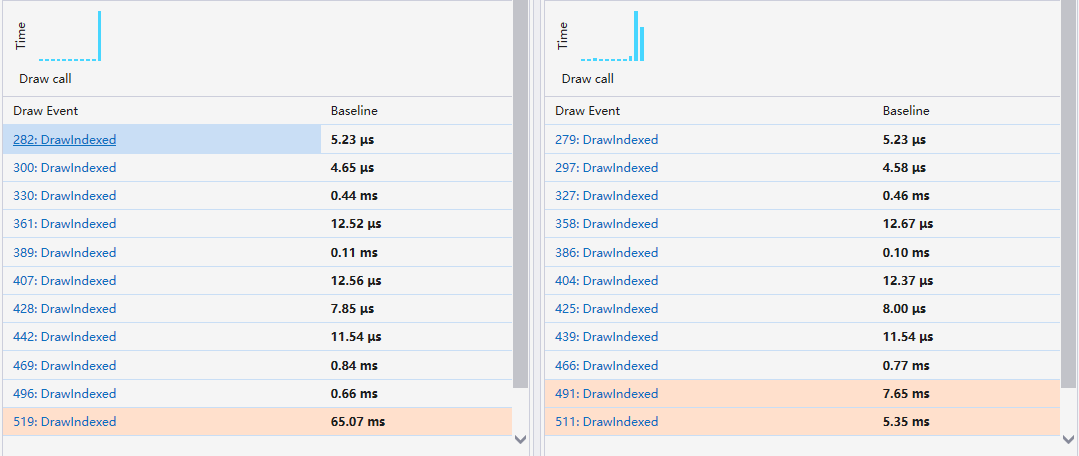
Task: Open the 297: DrawIndexed event link
Action: click(x=607, y=168)
